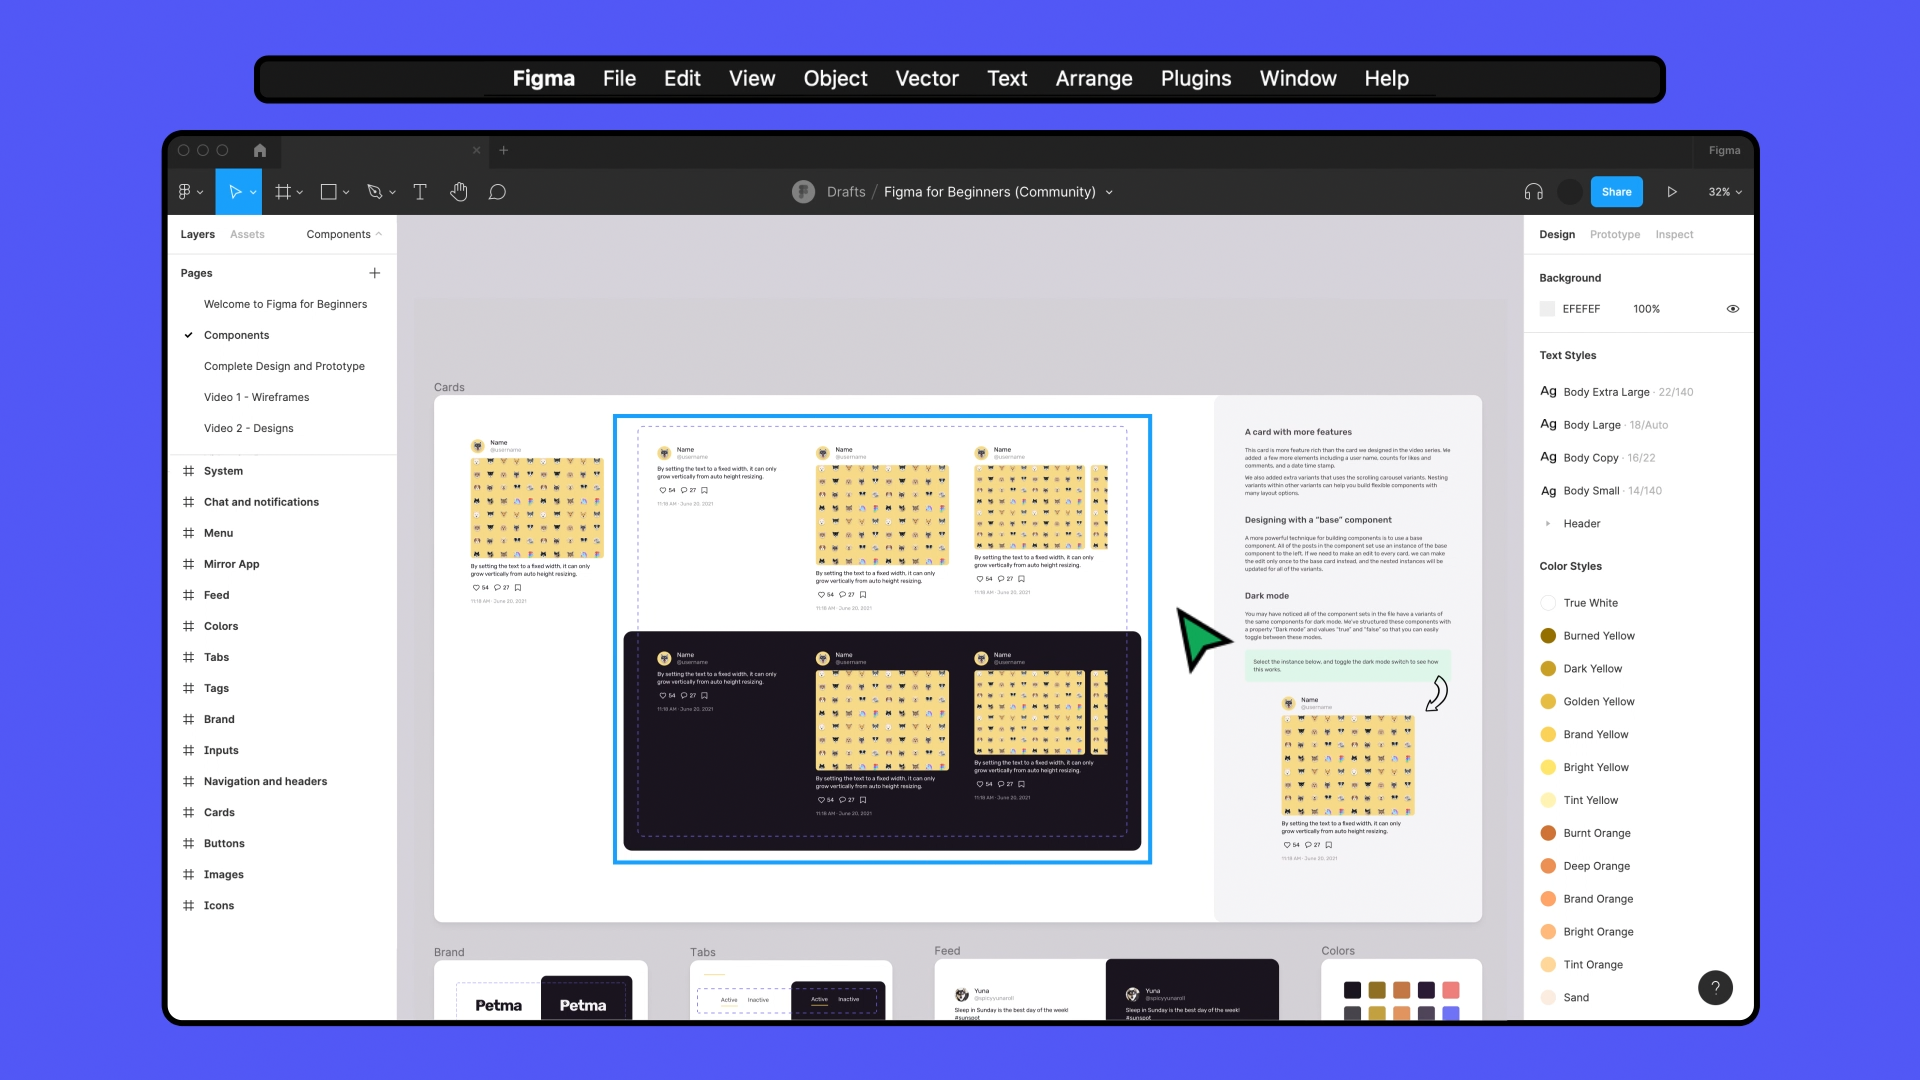The width and height of the screenshot is (1920, 1080).
Task: Open Frame tool options dropdown arrow
Action: click(300, 193)
